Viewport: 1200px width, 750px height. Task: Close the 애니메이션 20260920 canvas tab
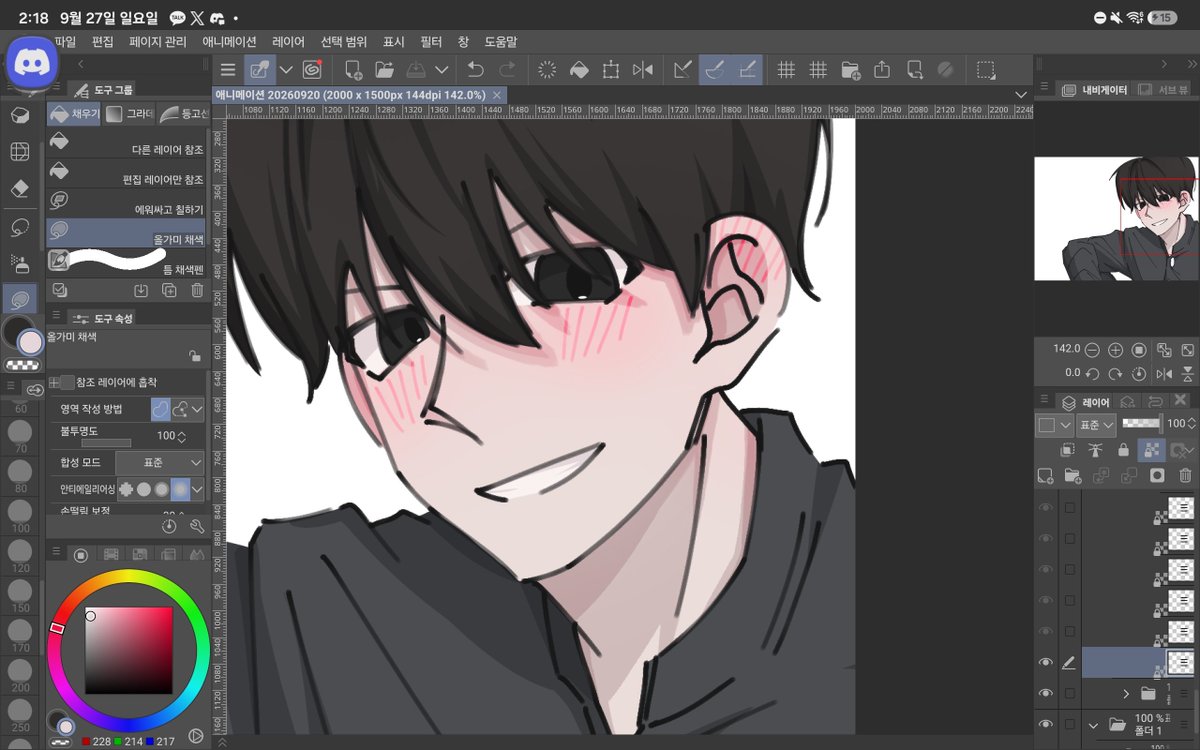coord(497,94)
